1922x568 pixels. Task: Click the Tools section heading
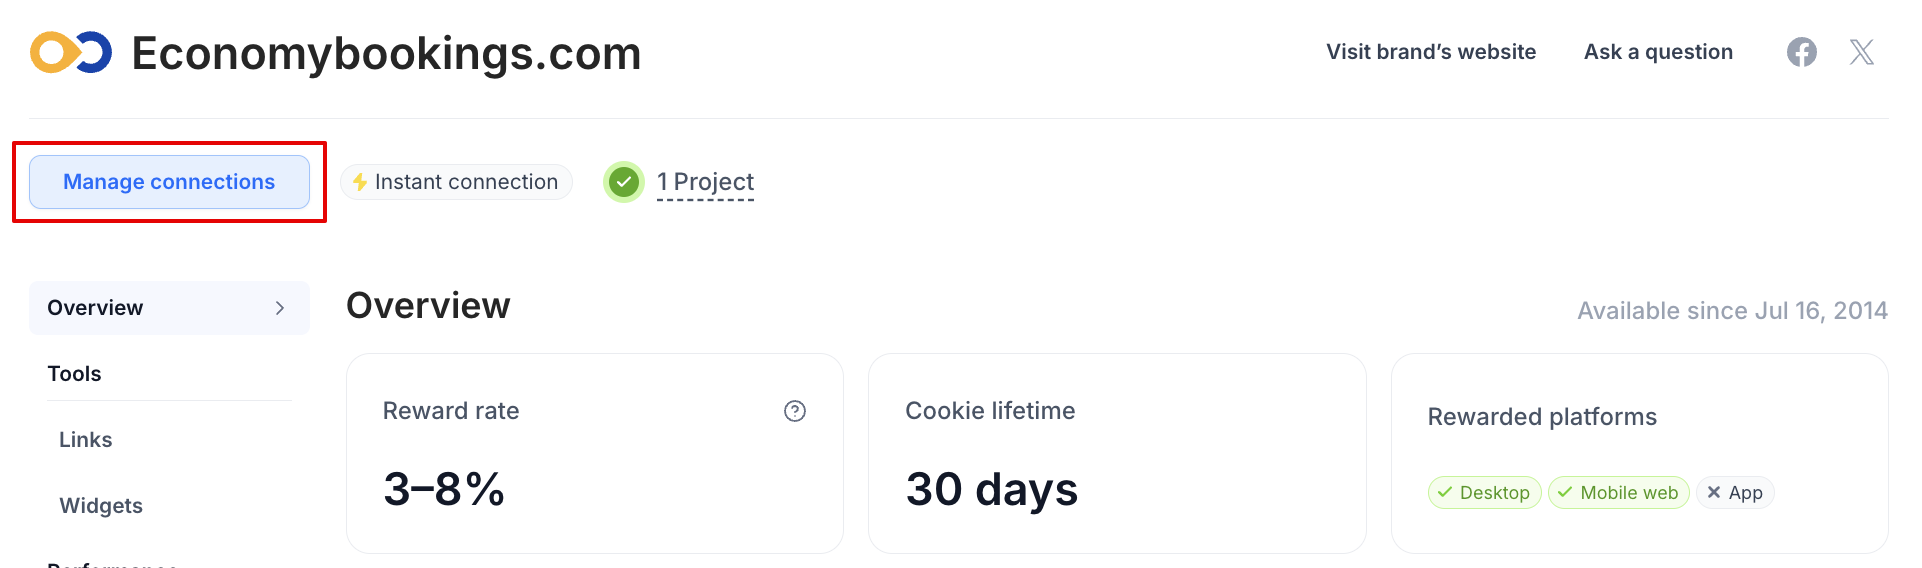(74, 374)
